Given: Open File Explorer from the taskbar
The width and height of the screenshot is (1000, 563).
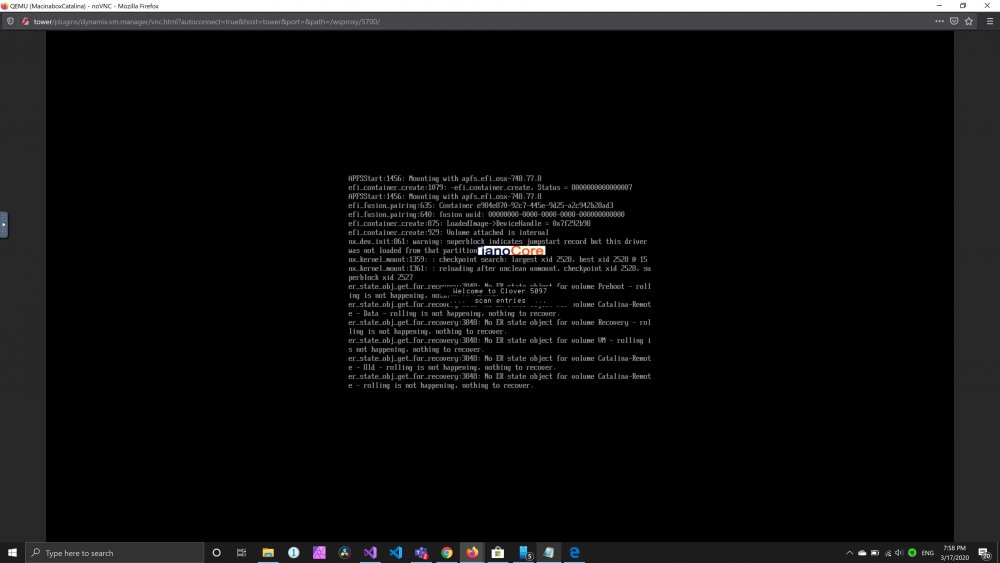Looking at the screenshot, I should coord(268,553).
